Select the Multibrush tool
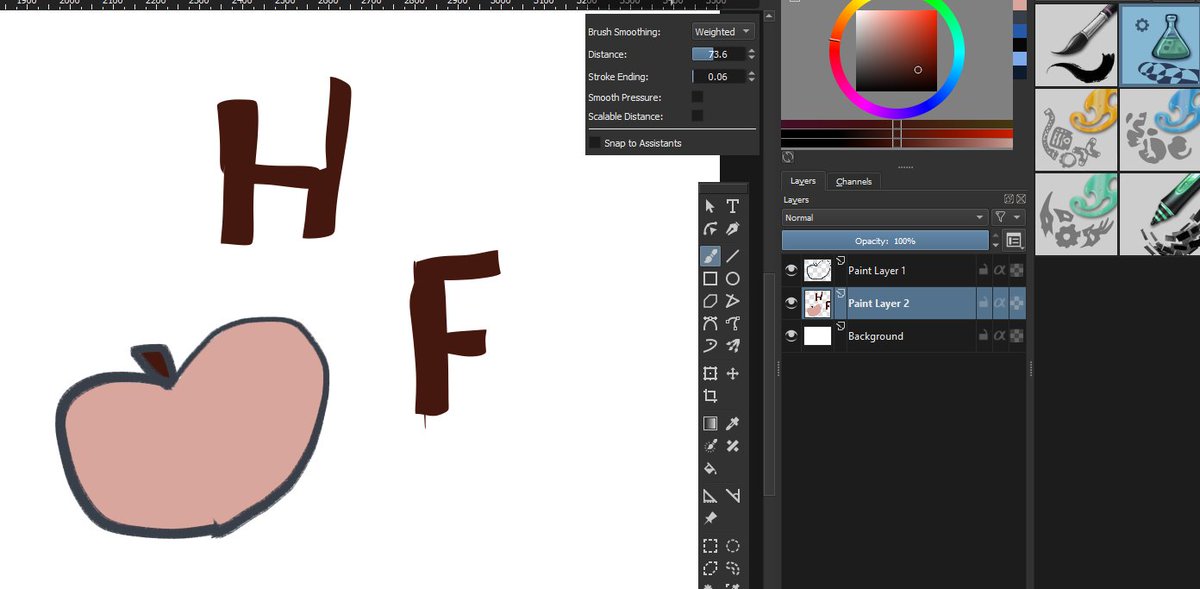Screen dimensions: 1200x589 pyautogui.click(x=733, y=346)
